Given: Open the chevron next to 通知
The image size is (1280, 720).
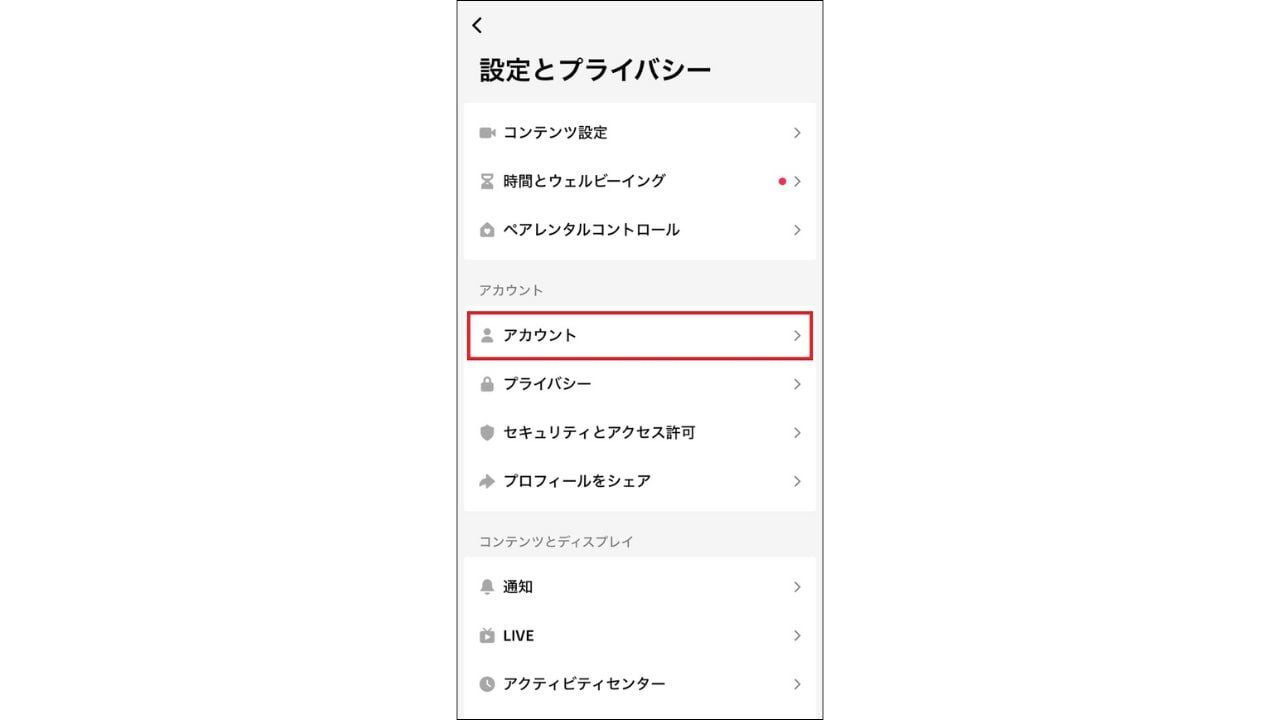Looking at the screenshot, I should [796, 587].
